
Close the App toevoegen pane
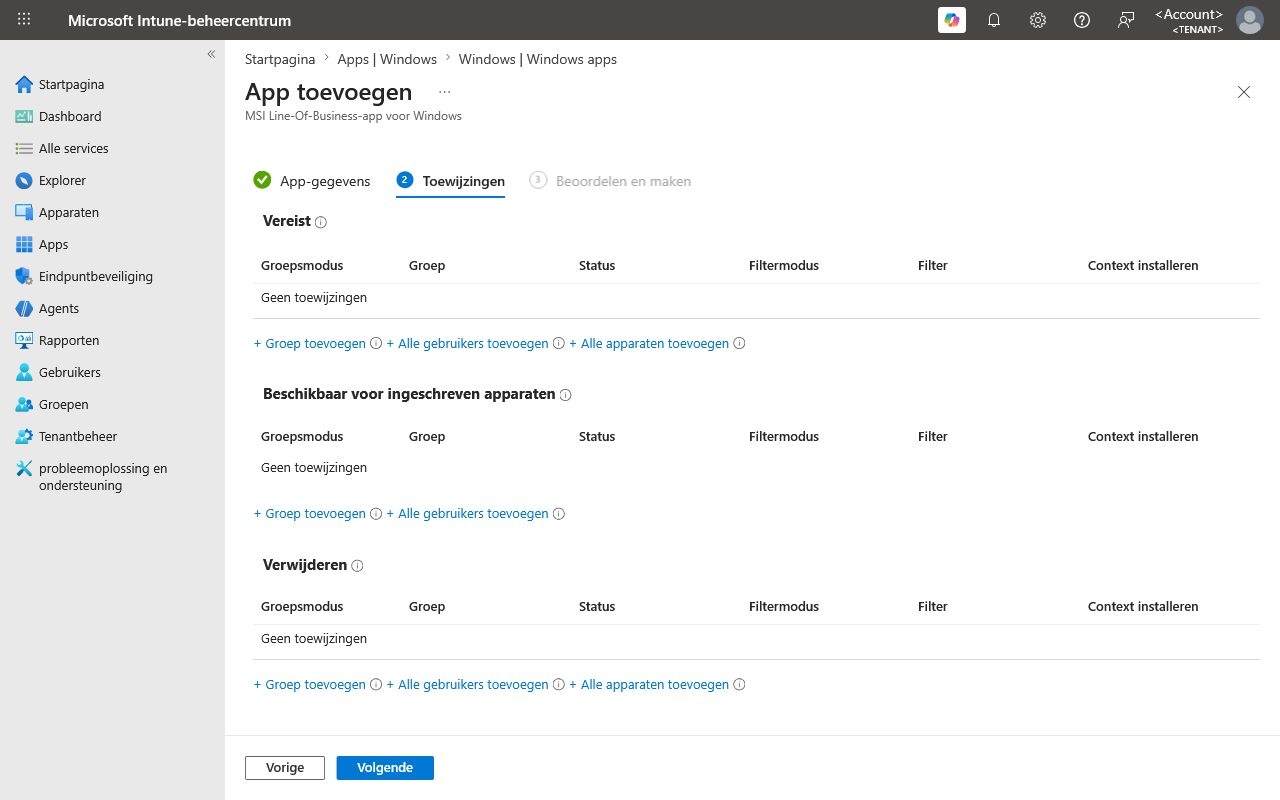[1244, 92]
